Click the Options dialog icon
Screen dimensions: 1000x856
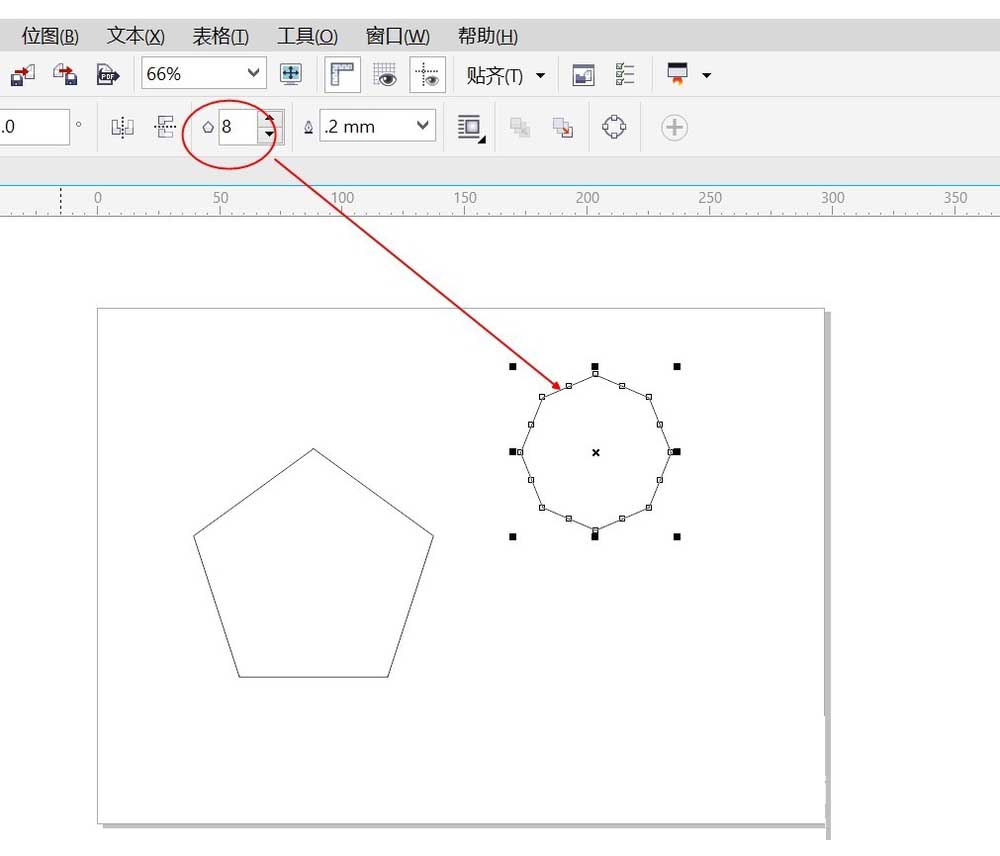584,75
